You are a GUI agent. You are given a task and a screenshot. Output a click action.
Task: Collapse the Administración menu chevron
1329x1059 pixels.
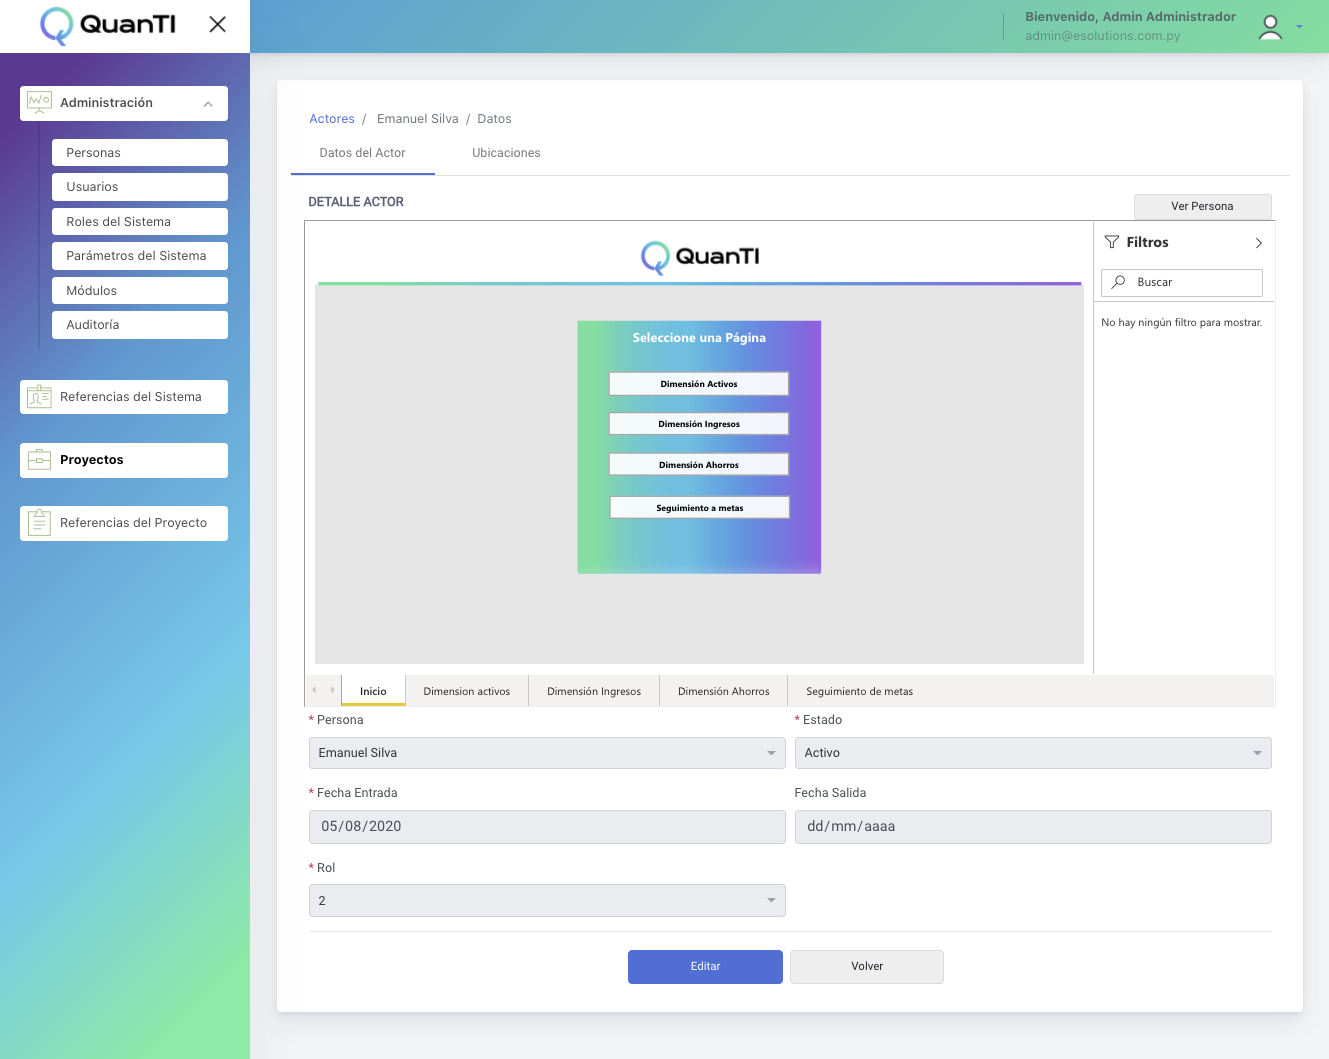pos(208,104)
